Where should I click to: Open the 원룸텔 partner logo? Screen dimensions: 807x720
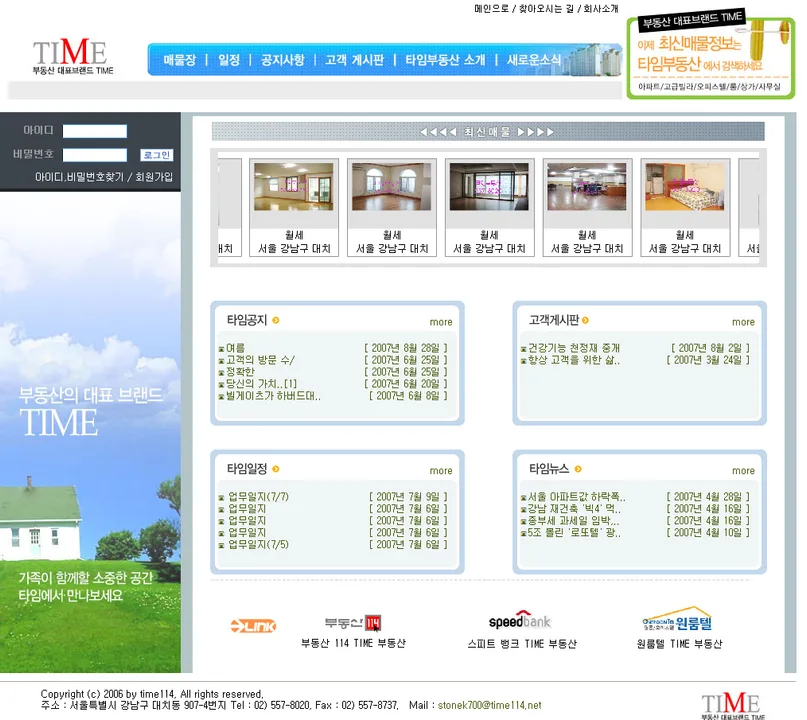(677, 621)
